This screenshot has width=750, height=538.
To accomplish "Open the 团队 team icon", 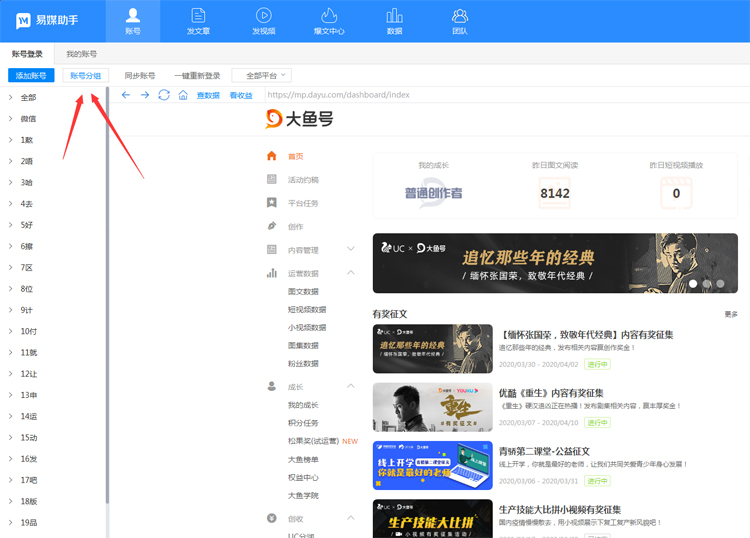I will (x=460, y=21).
